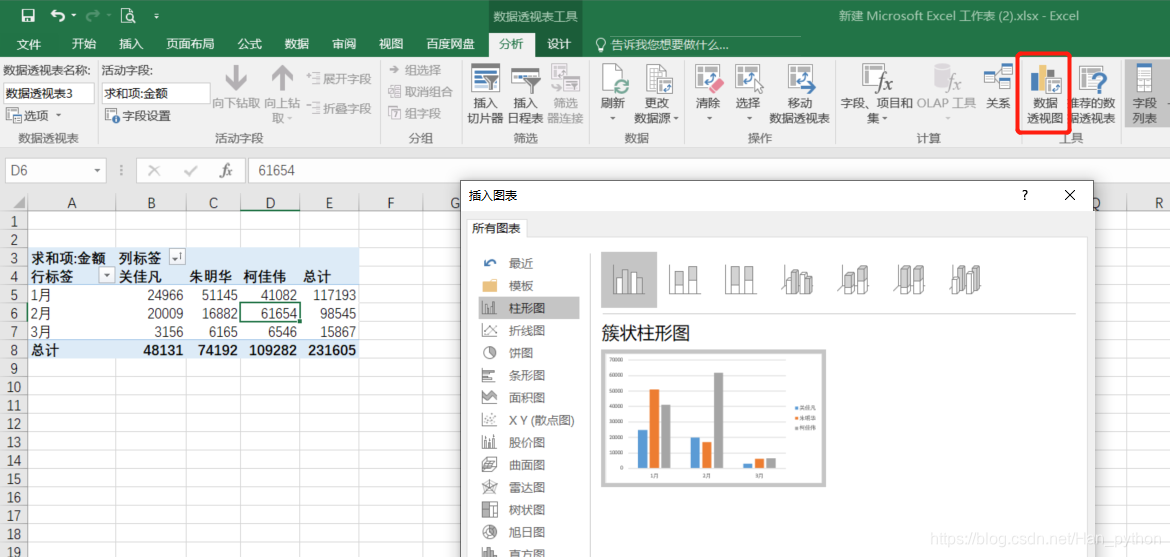Choose Recent (最近) chart category

[x=528, y=263]
